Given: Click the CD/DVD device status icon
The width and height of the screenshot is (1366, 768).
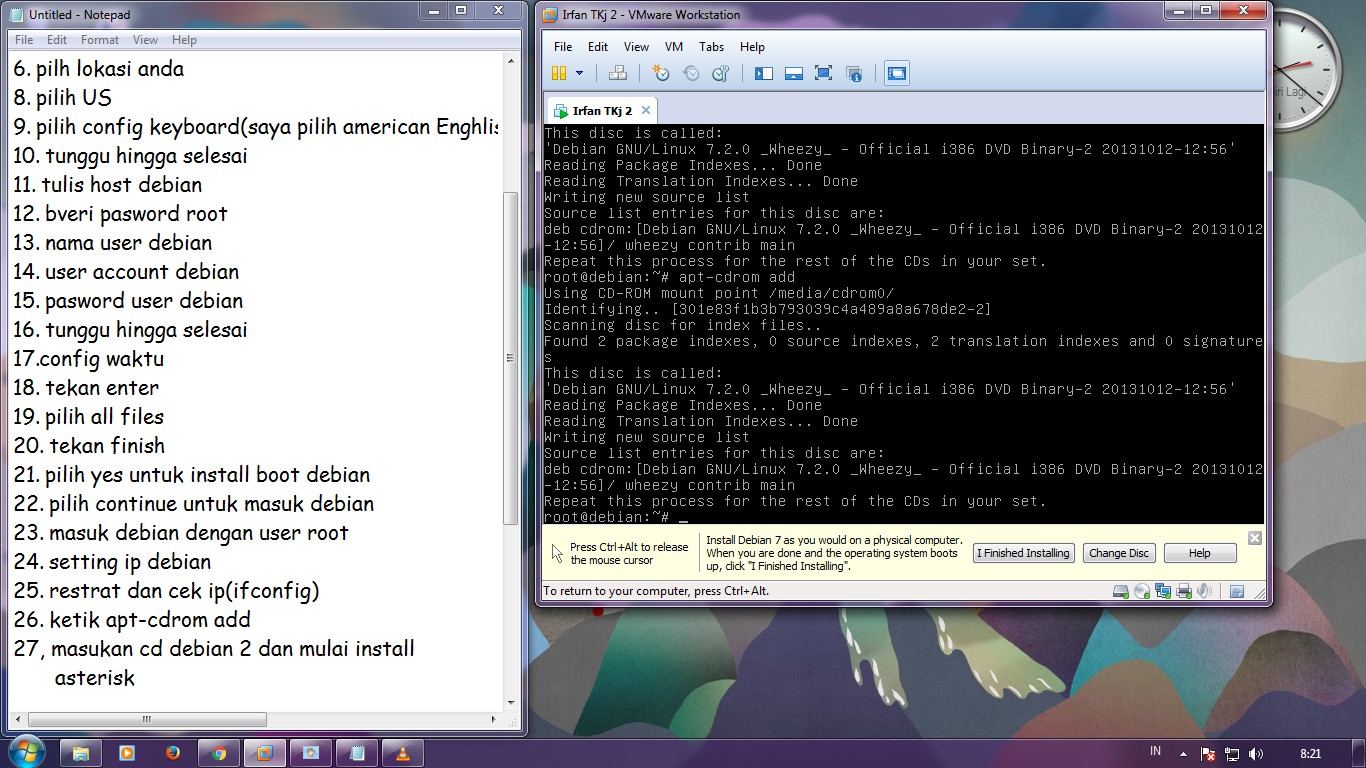Looking at the screenshot, I should click(1141, 591).
